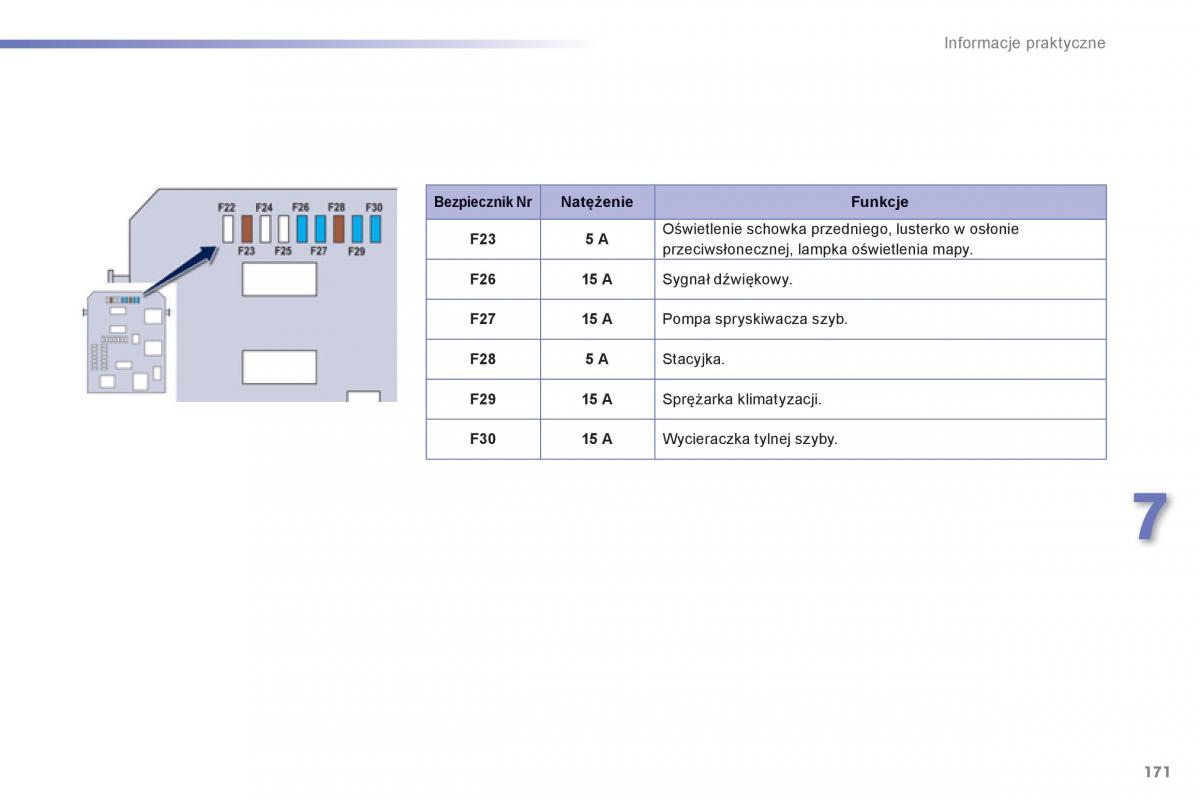Viewport: 1200px width, 800px height.
Task: Select the '15 A' value in the F27 row
Action: coord(597,319)
